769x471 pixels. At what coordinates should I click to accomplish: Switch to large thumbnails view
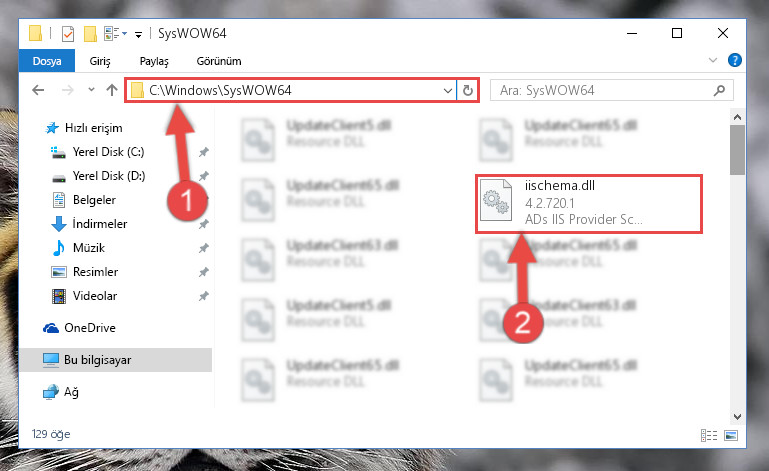731,435
